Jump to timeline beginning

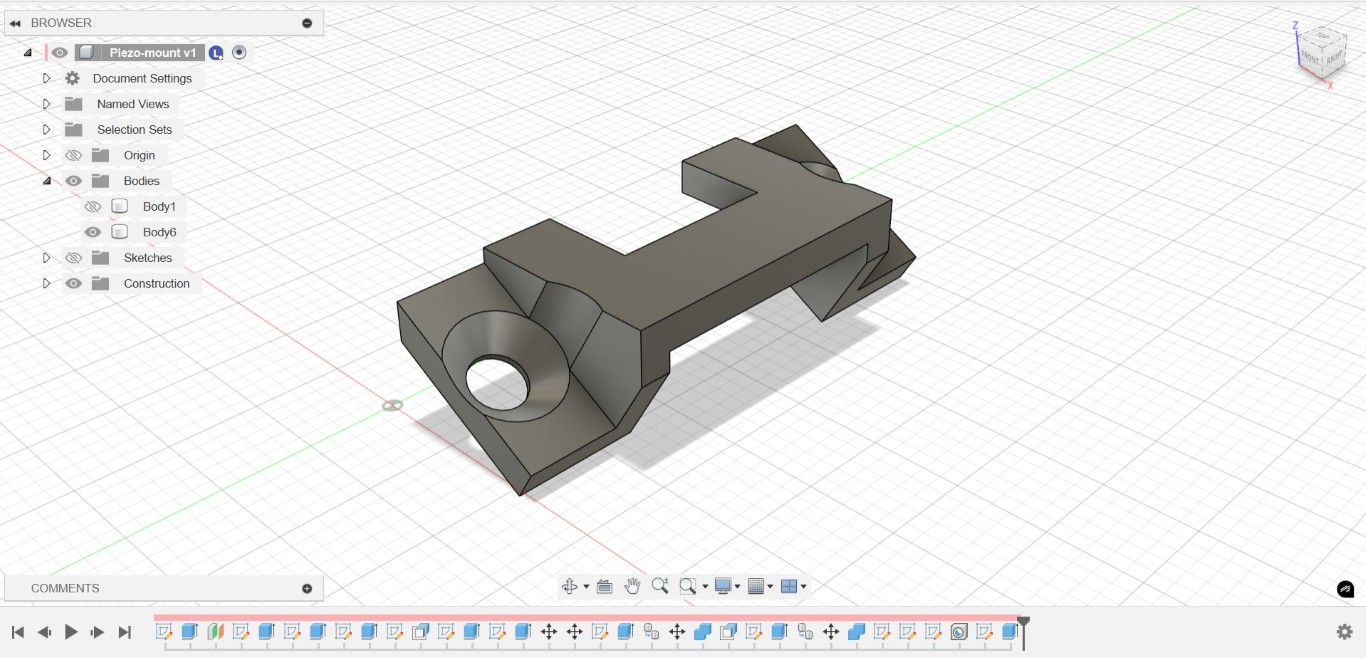pos(17,632)
